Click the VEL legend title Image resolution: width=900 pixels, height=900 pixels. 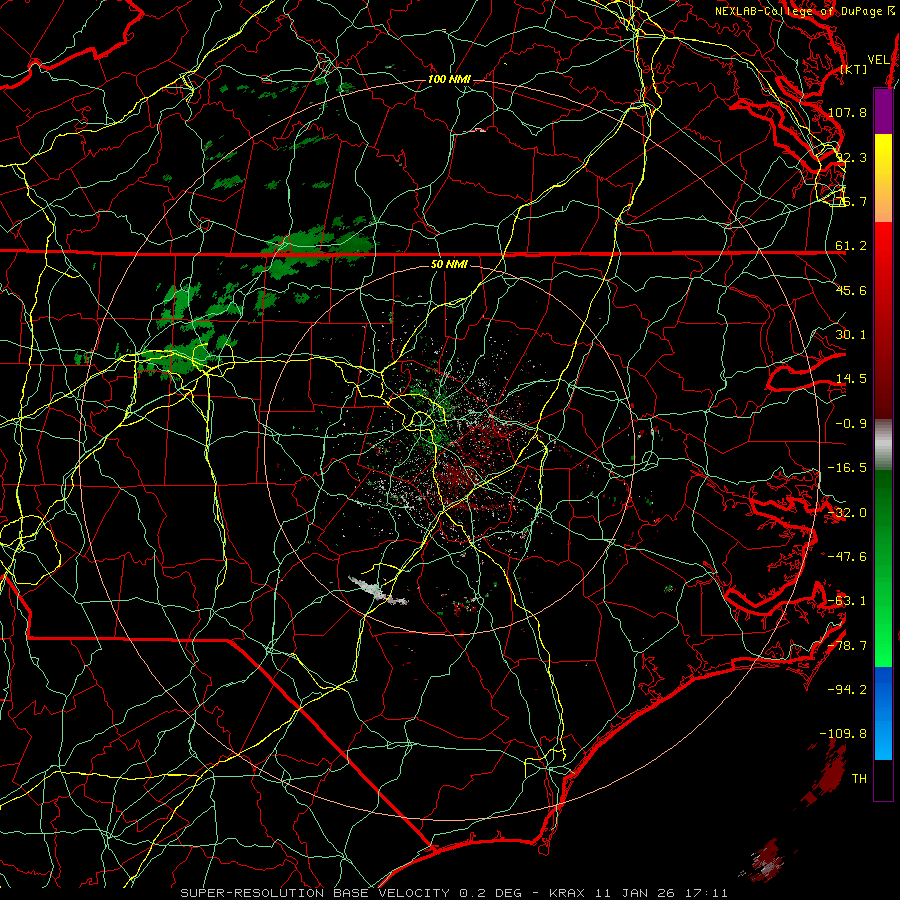click(x=878, y=60)
